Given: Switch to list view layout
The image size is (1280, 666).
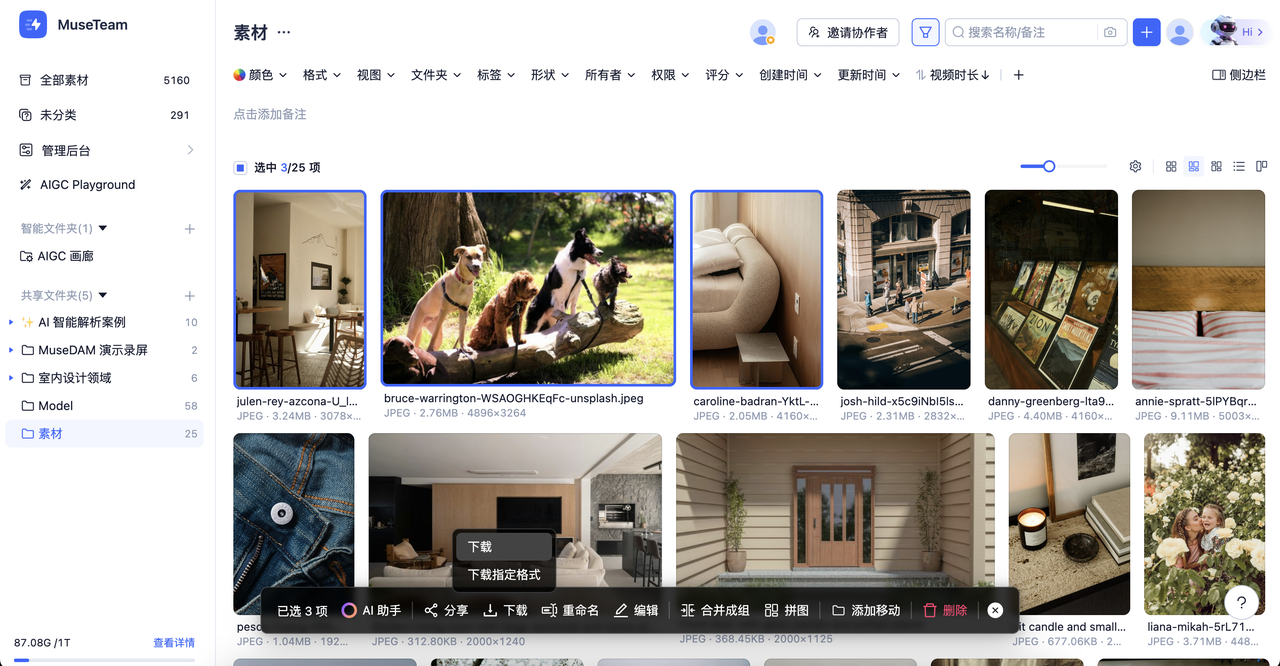Looking at the screenshot, I should pos(1238,166).
